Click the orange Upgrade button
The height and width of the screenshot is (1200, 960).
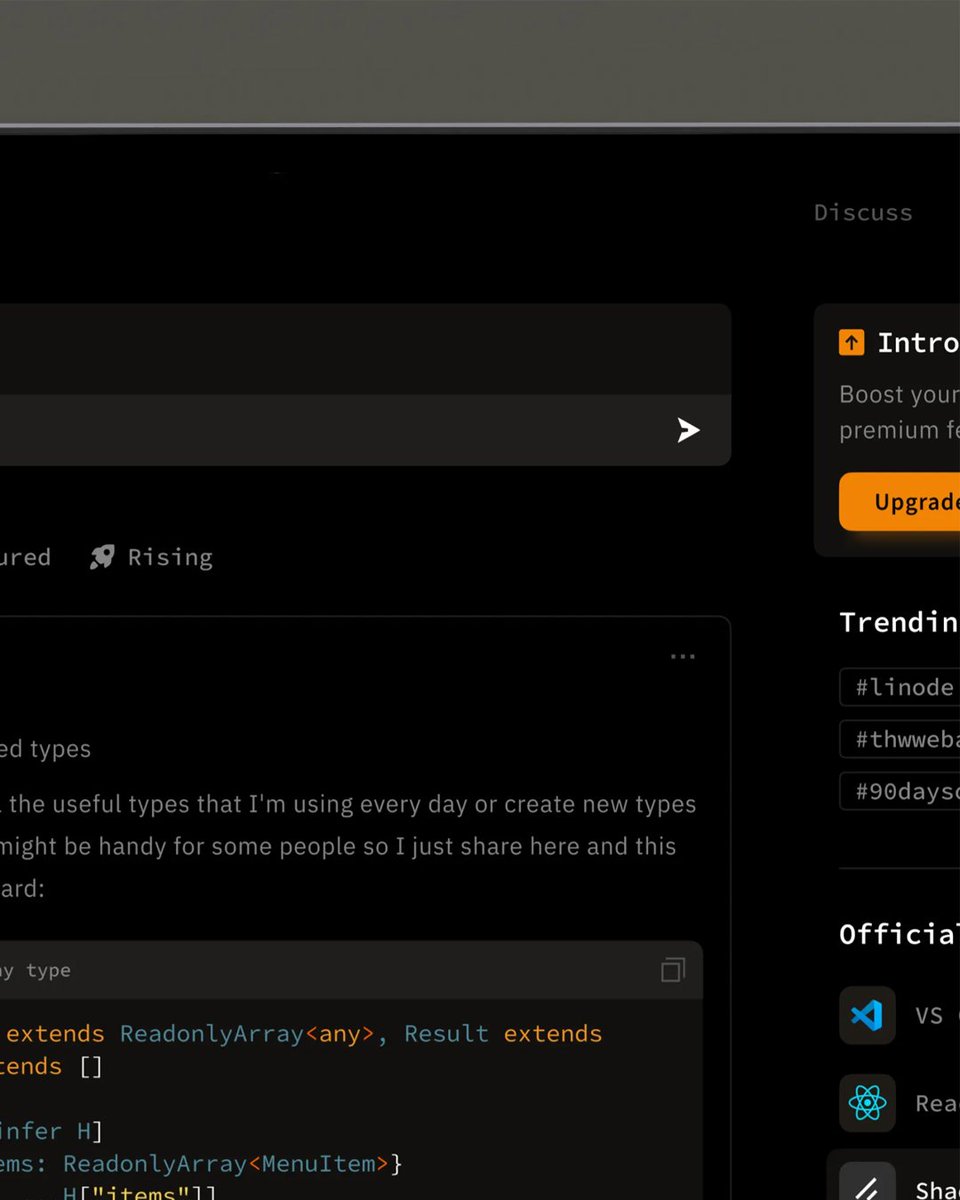[x=899, y=501]
